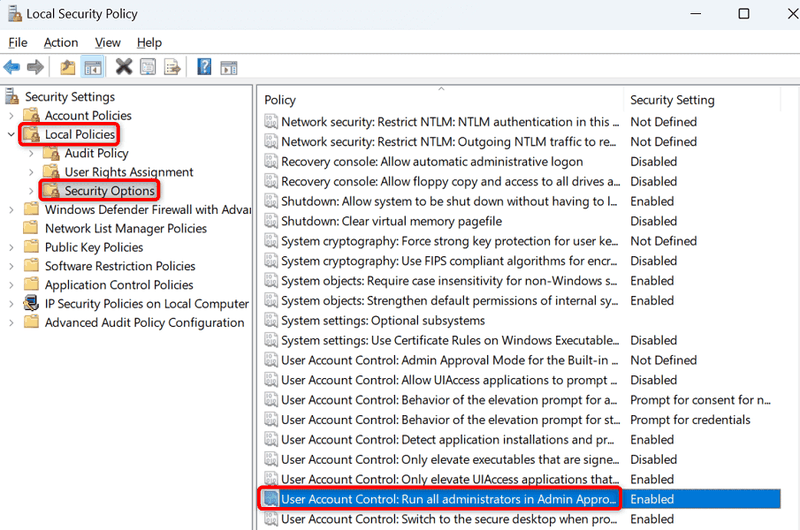The image size is (800, 530).
Task: Select Network security: Restrict NTLM authentication policy
Action: pos(450,121)
